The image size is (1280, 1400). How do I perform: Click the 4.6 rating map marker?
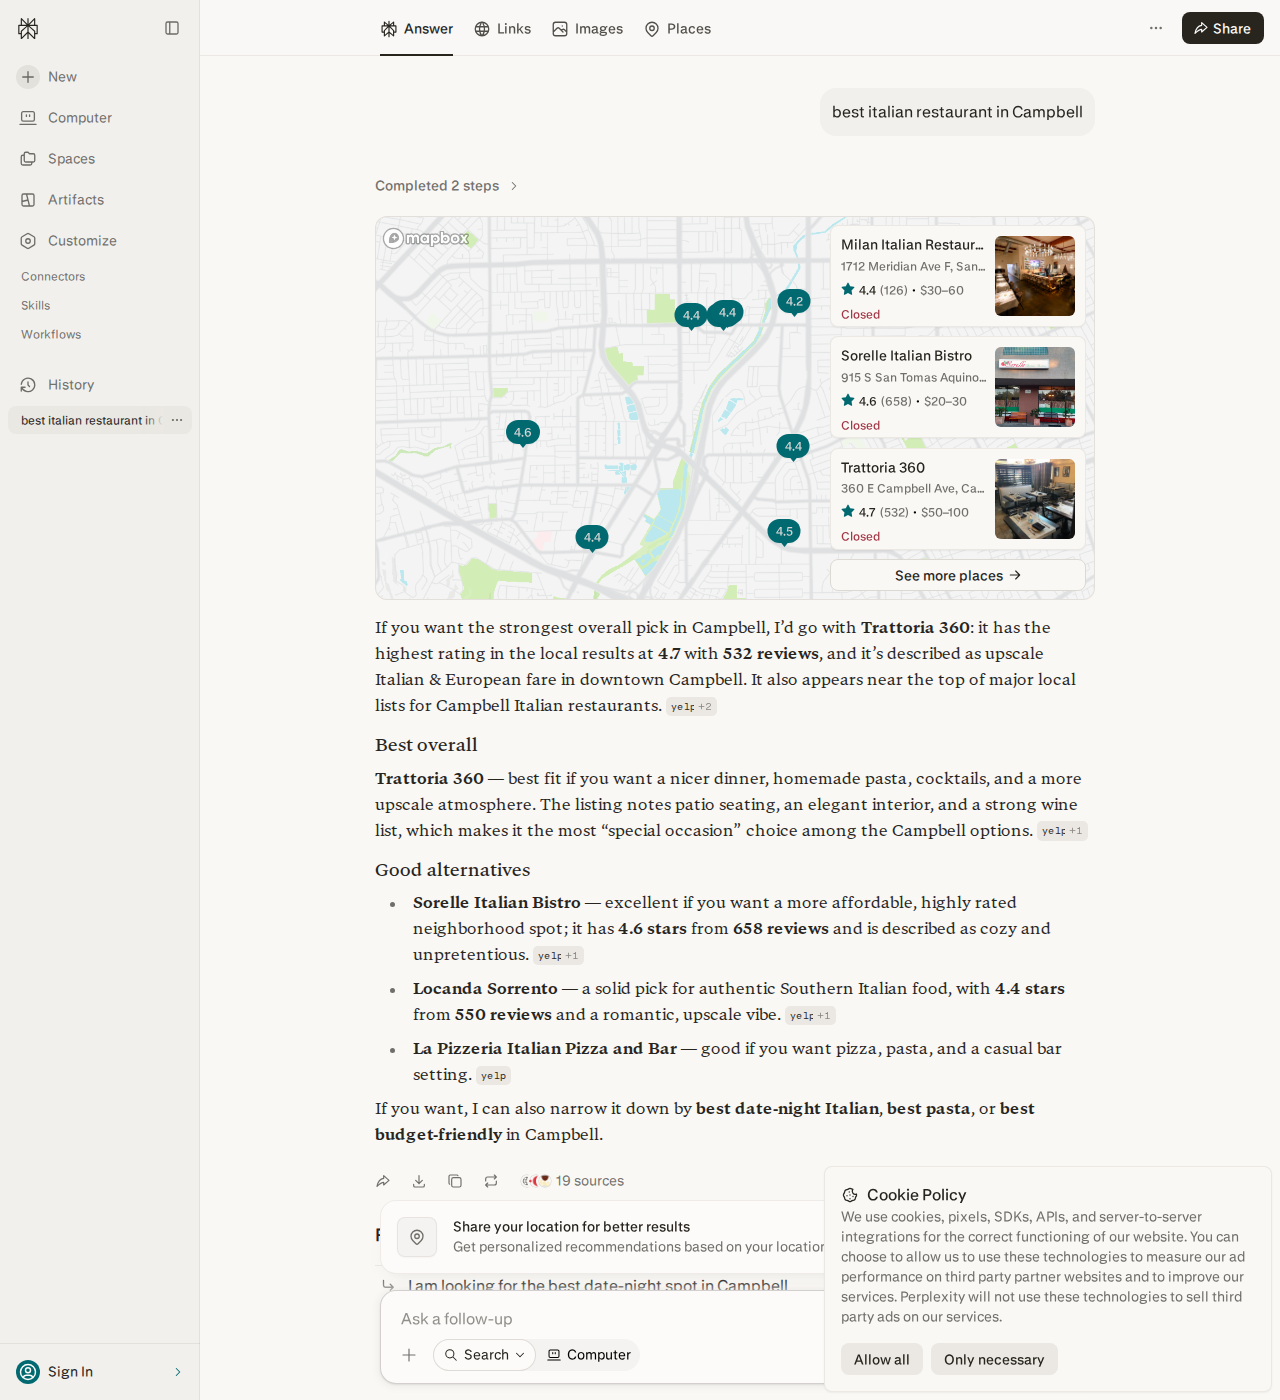pos(523,433)
